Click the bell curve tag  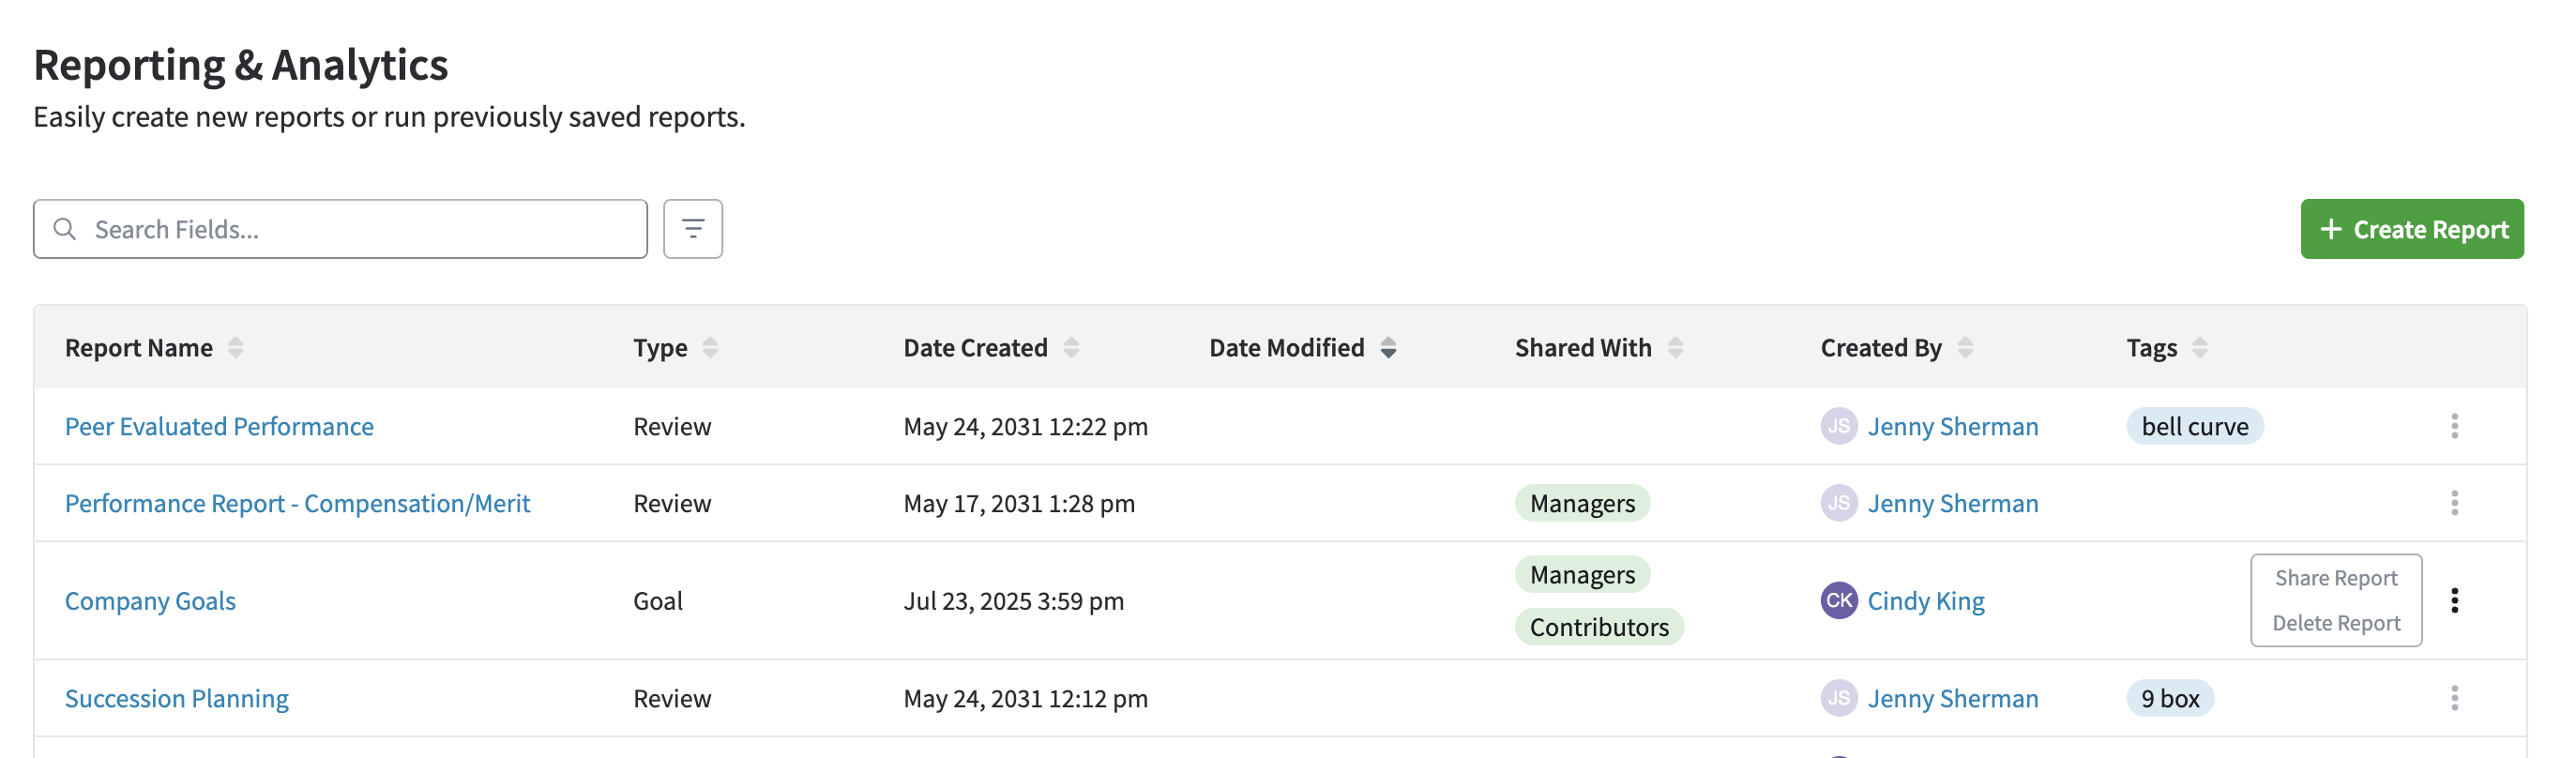coord(2194,426)
